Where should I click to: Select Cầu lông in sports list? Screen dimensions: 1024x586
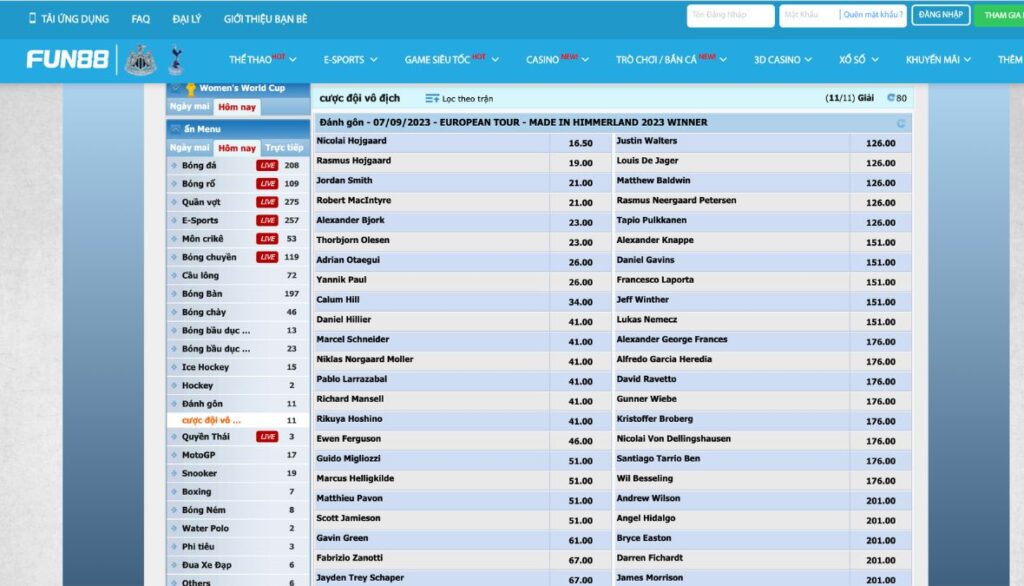(x=238, y=275)
